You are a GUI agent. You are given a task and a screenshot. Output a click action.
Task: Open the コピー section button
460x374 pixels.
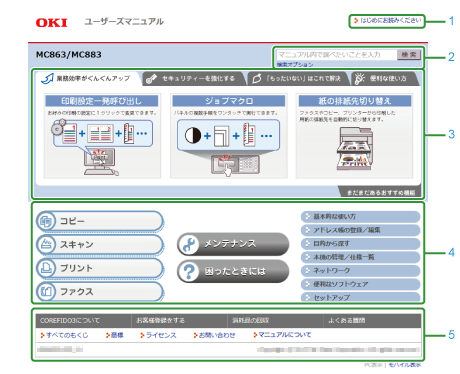click(x=100, y=221)
